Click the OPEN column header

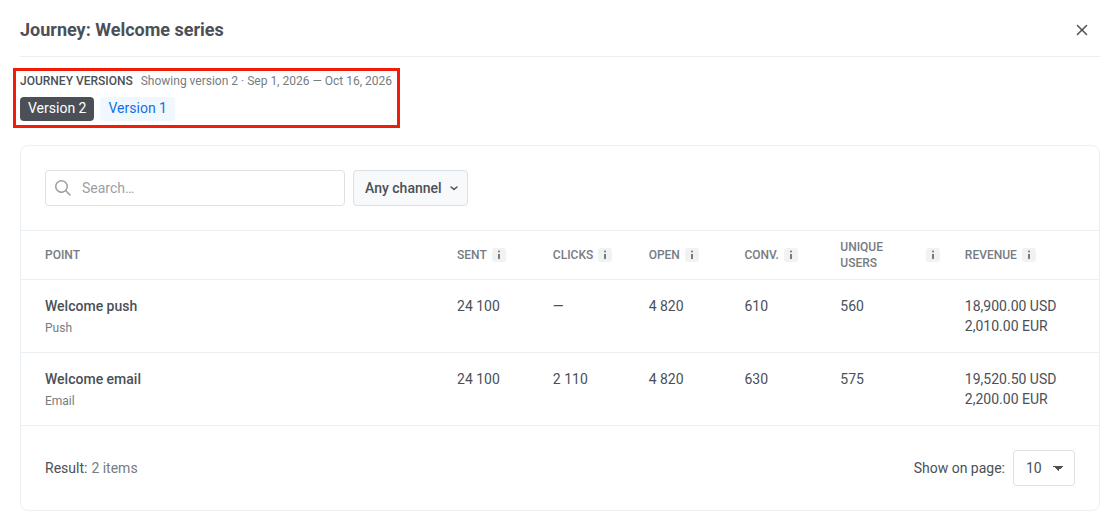click(664, 255)
